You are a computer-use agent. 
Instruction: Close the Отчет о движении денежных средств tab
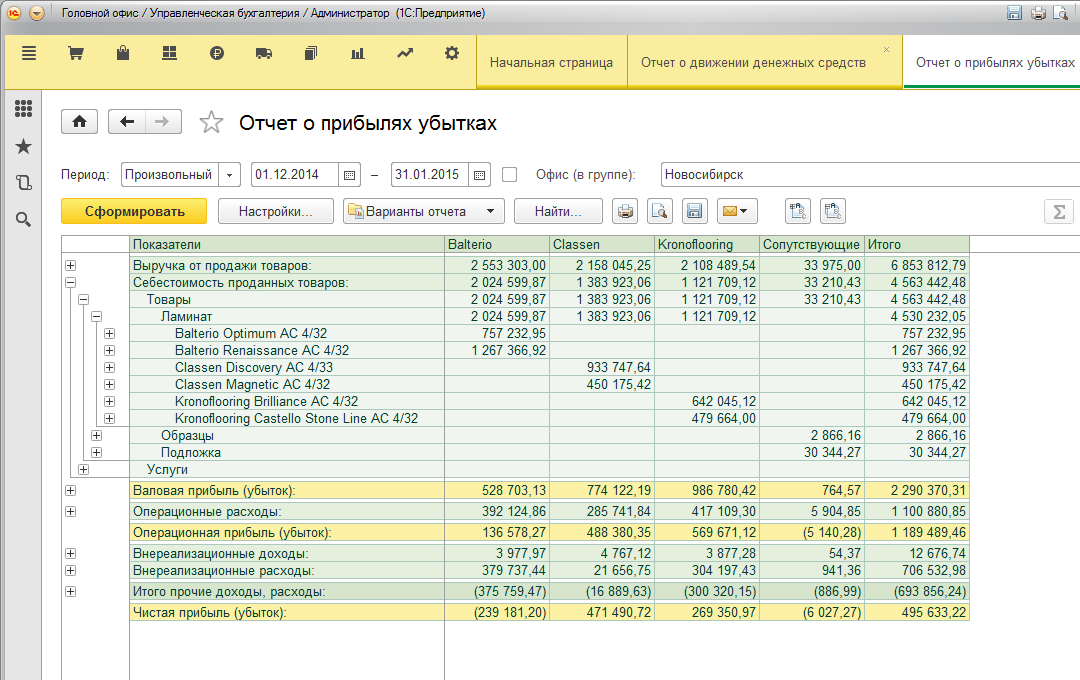click(x=886, y=50)
